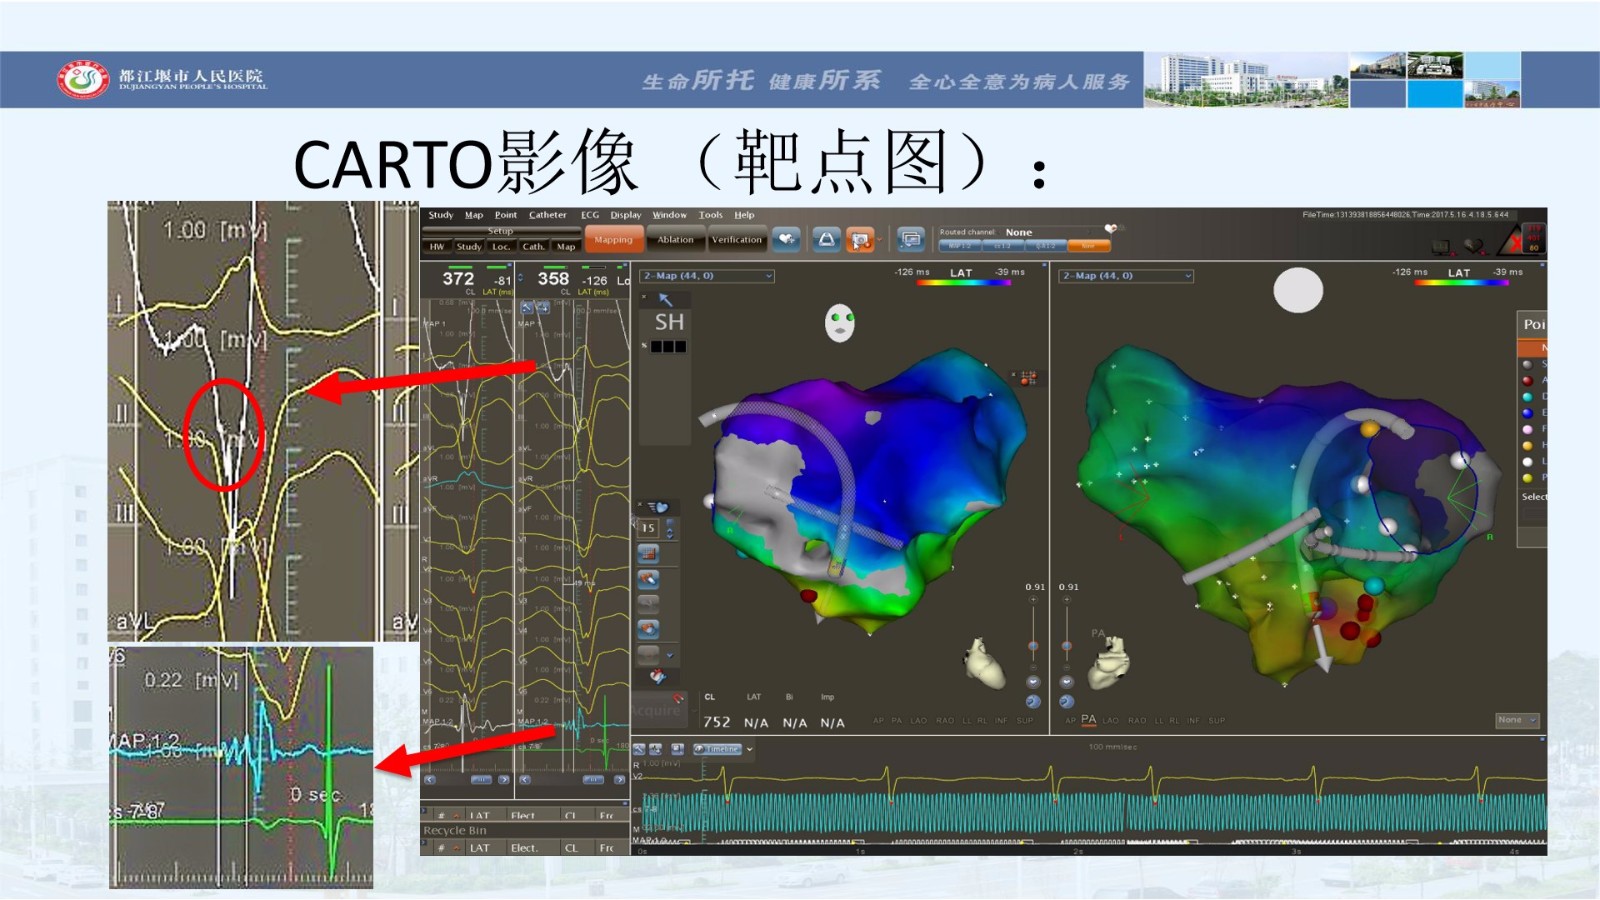Select SUP orientation in left map view
The image size is (1600, 900).
(x=1025, y=720)
